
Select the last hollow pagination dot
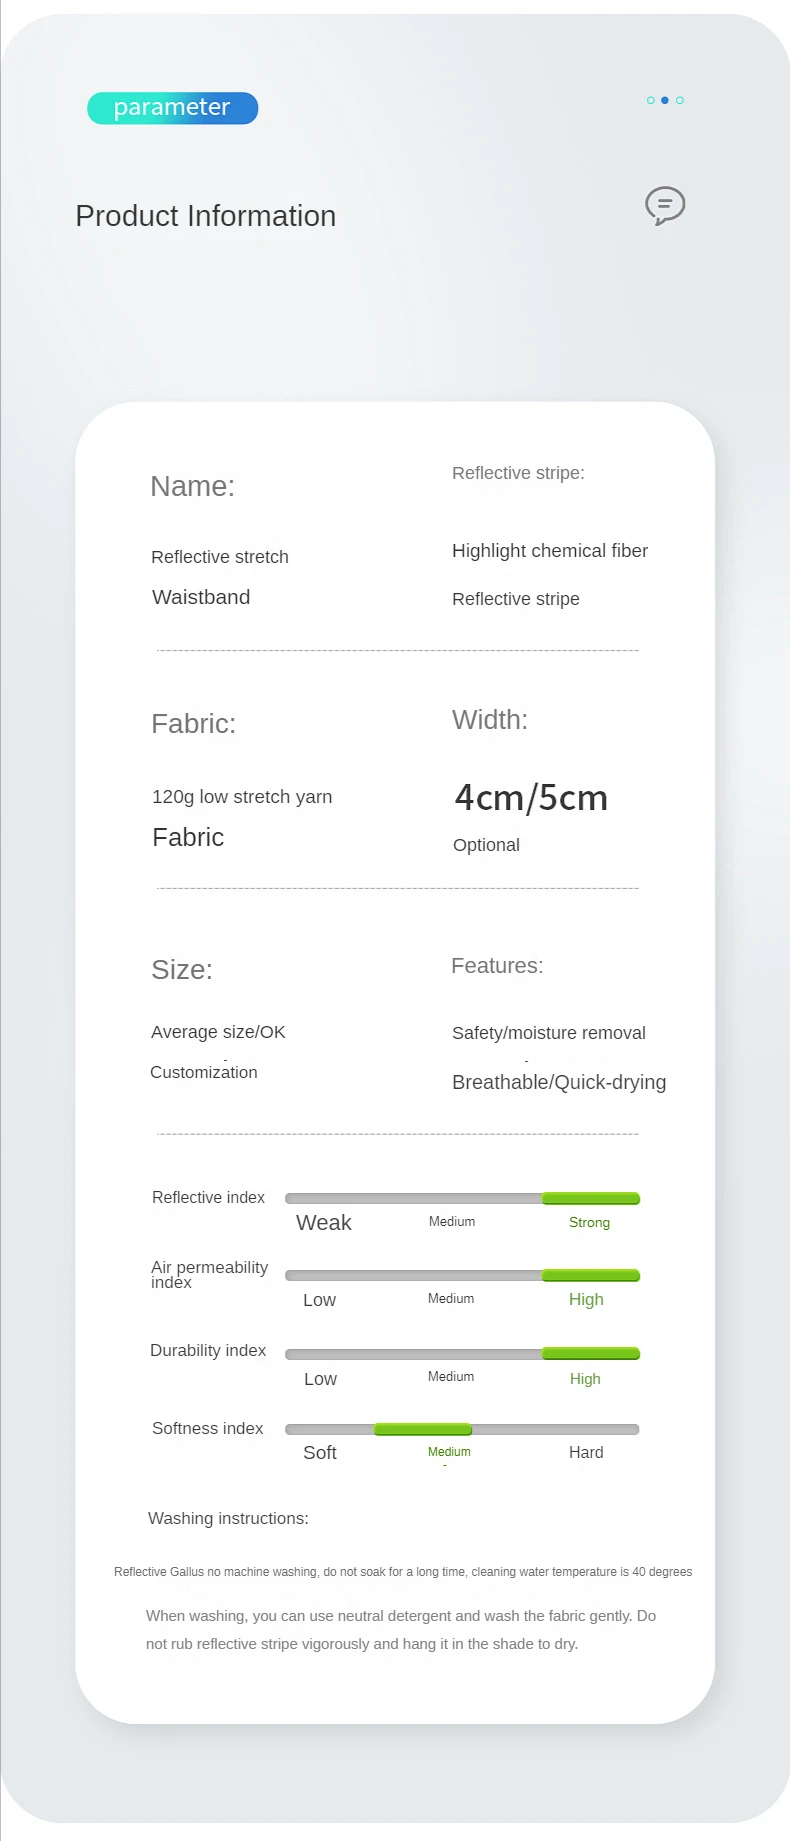[680, 100]
